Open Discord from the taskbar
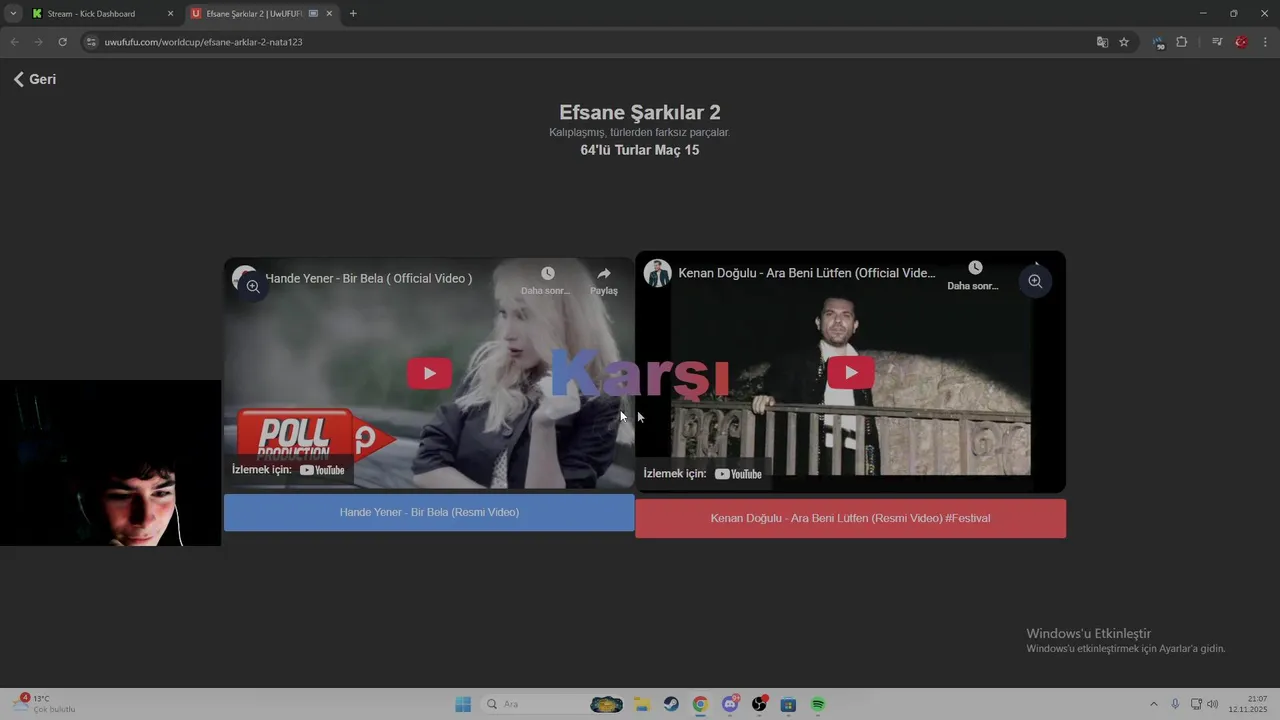The width and height of the screenshot is (1280, 720). coord(730,704)
